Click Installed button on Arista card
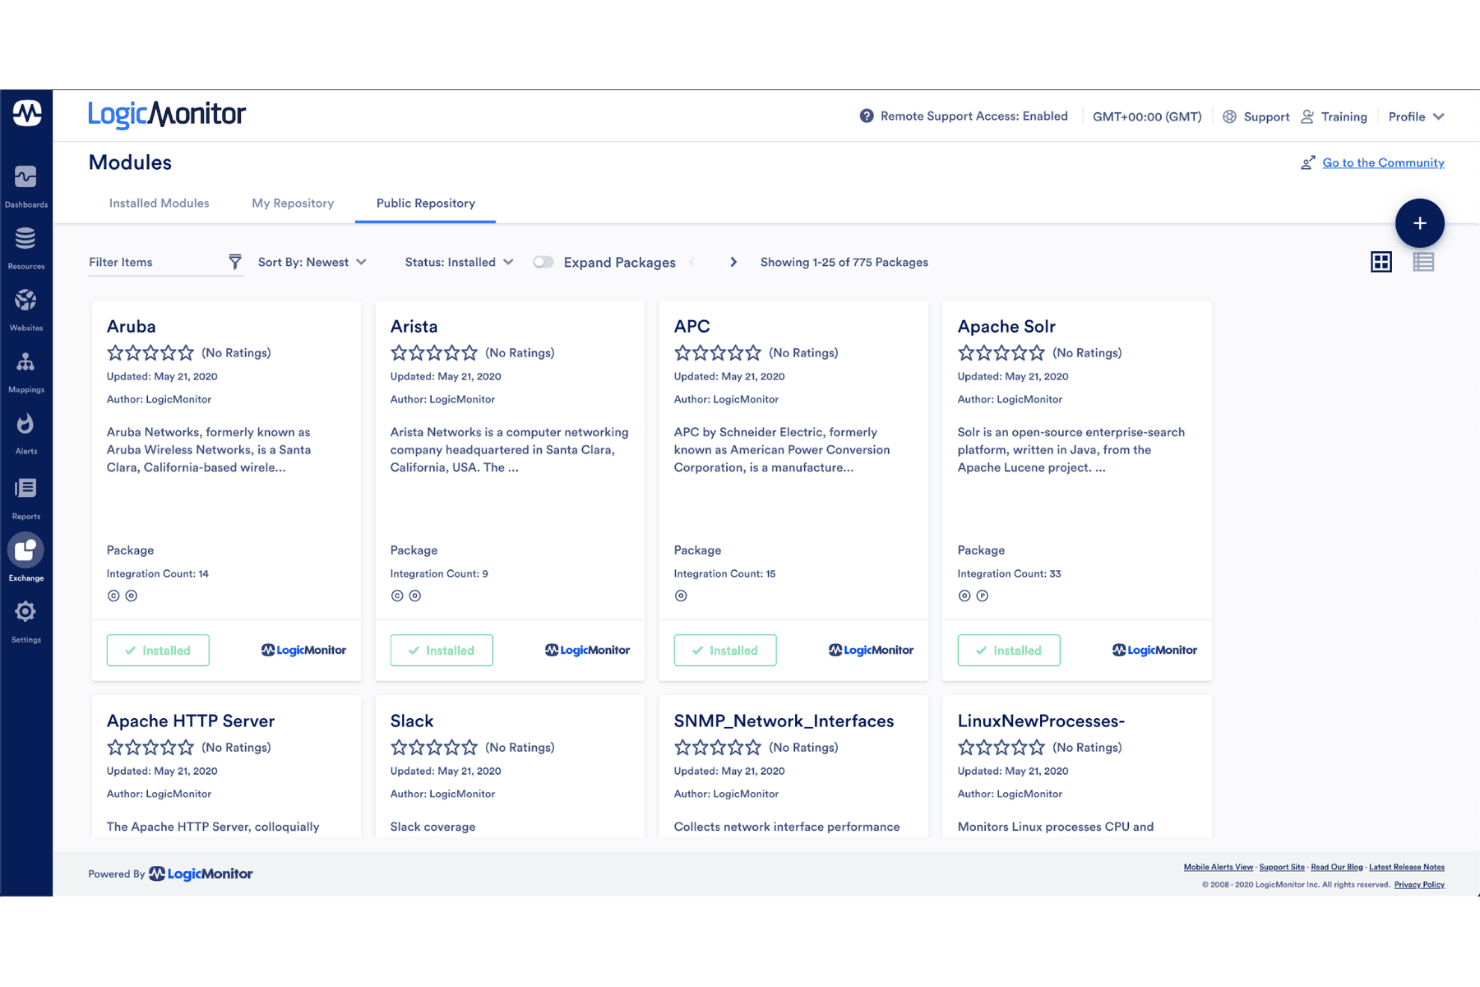Image resolution: width=1480 pixels, height=987 pixels. pyautogui.click(x=441, y=650)
